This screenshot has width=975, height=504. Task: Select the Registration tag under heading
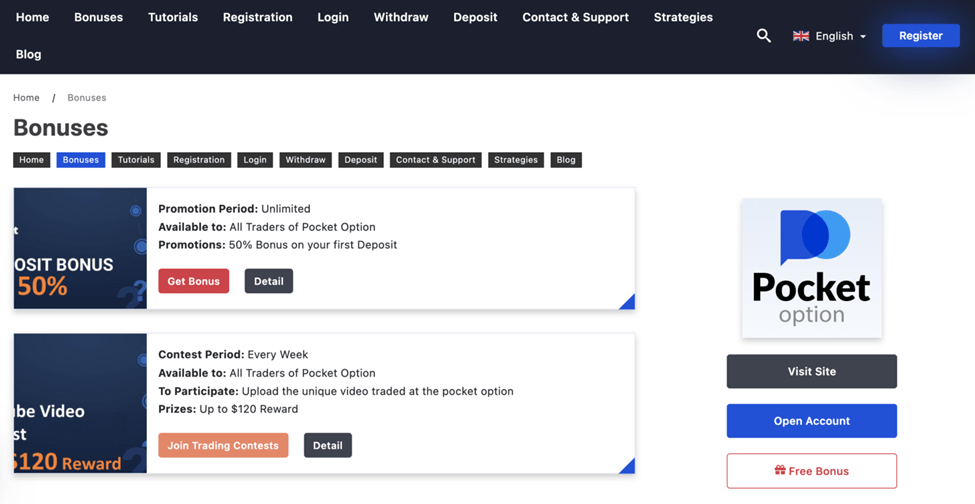point(199,160)
